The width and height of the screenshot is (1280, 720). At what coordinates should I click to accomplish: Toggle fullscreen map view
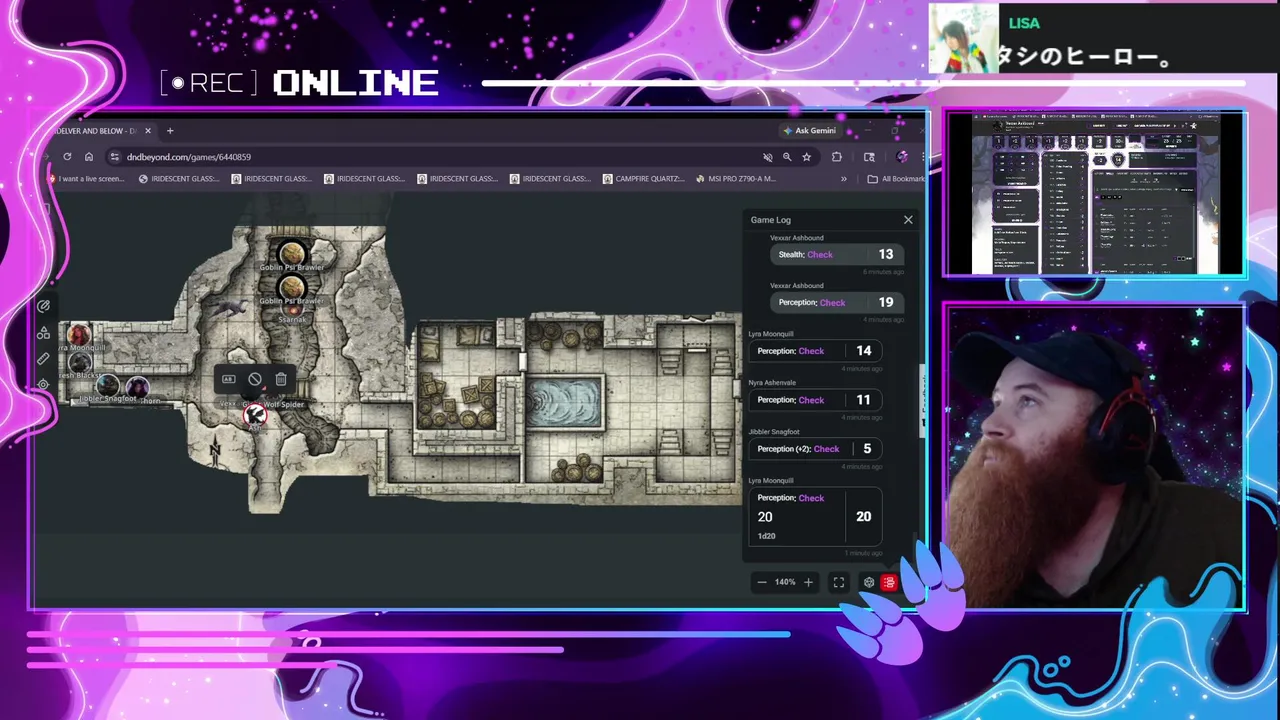pos(839,582)
